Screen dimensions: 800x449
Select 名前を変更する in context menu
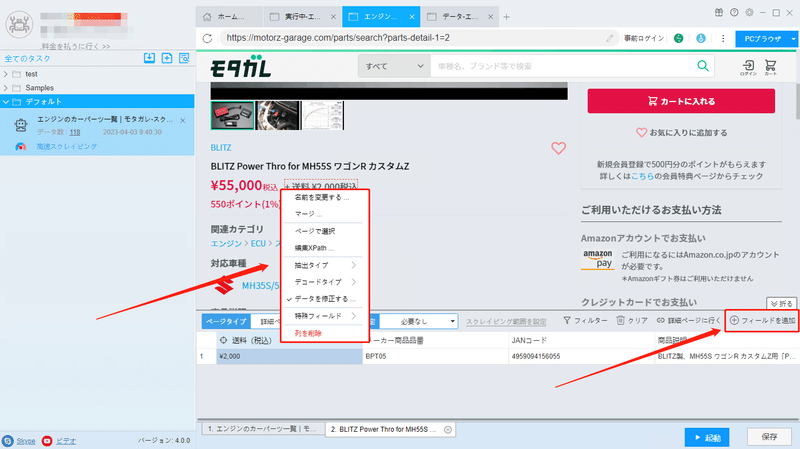(324, 197)
